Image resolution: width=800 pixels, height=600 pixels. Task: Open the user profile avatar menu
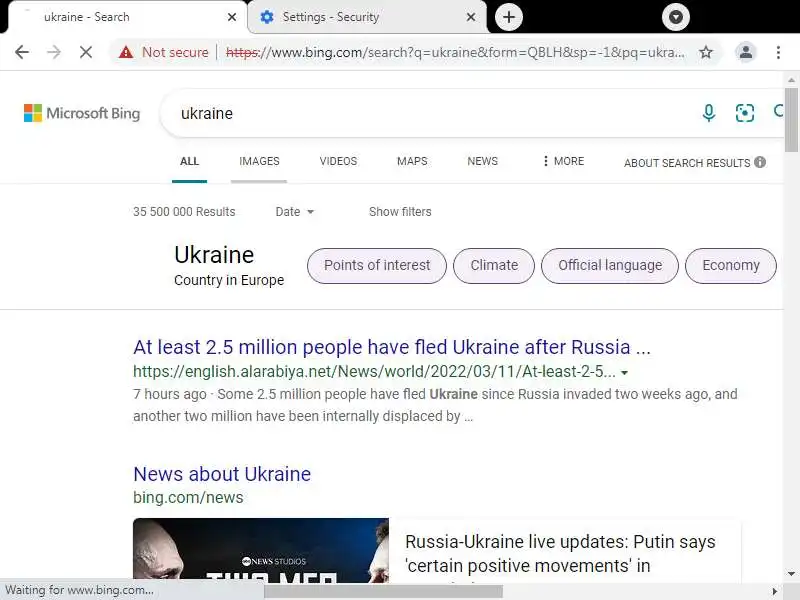tap(745, 52)
